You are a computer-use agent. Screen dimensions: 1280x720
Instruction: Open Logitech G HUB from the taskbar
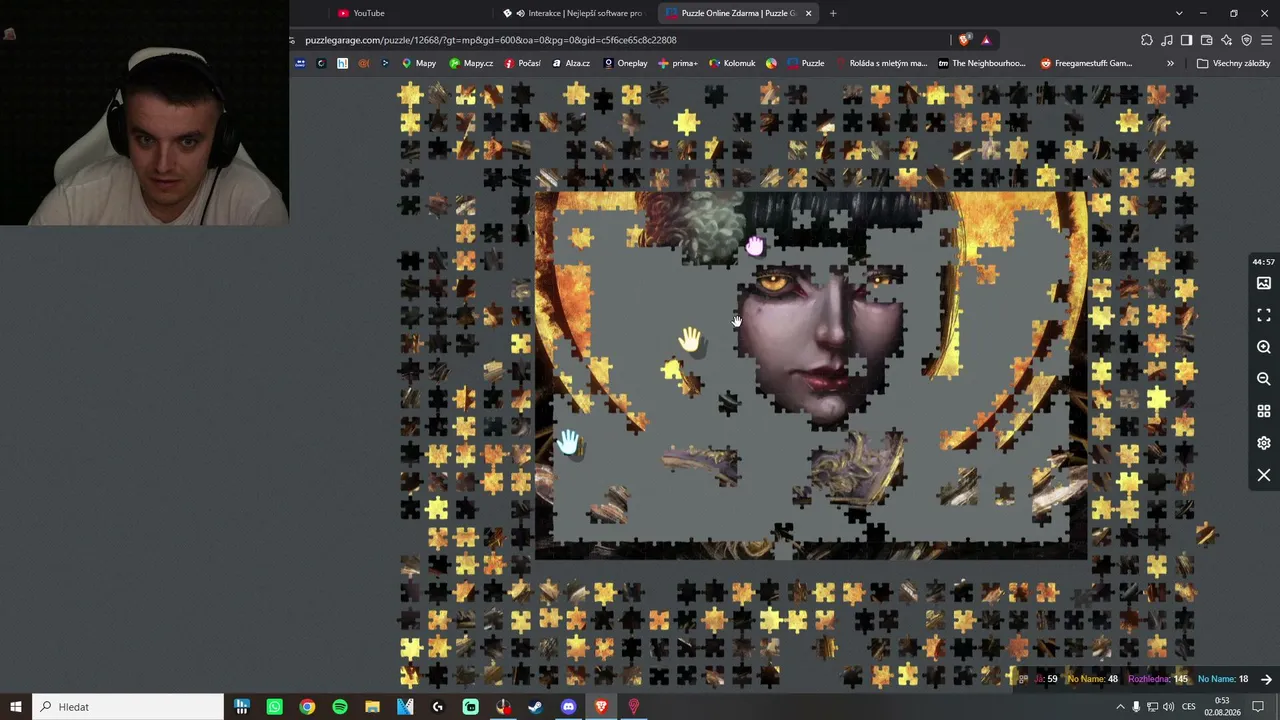(438, 707)
